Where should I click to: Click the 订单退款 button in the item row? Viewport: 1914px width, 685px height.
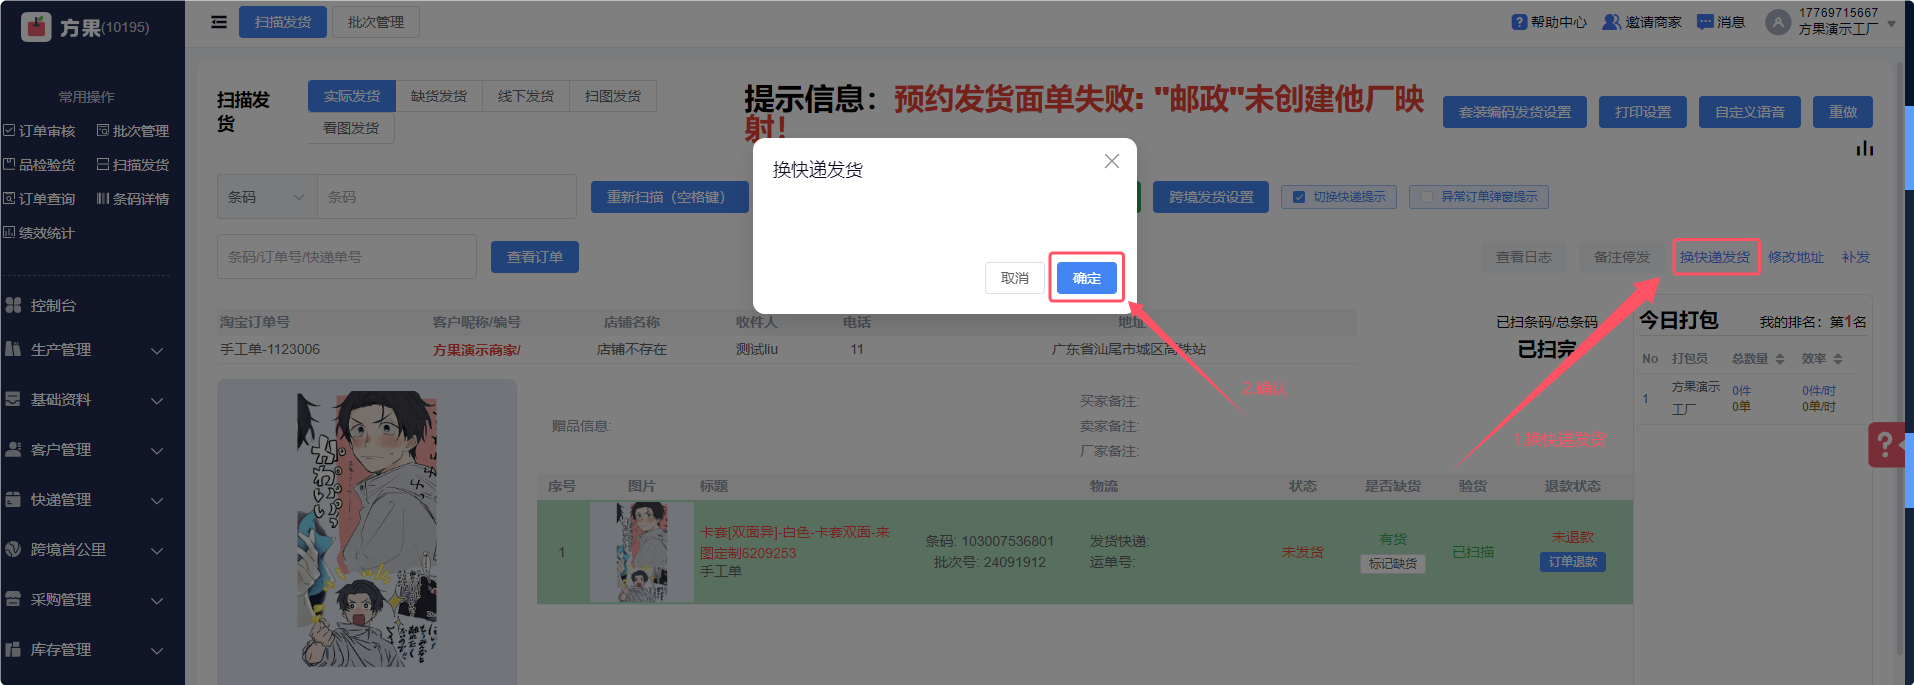(x=1573, y=562)
